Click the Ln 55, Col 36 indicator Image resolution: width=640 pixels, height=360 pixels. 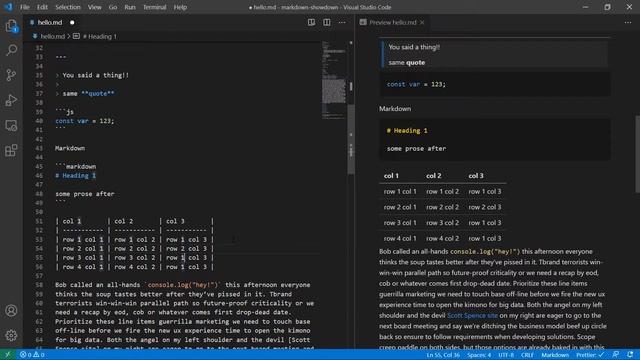pyautogui.click(x=443, y=355)
